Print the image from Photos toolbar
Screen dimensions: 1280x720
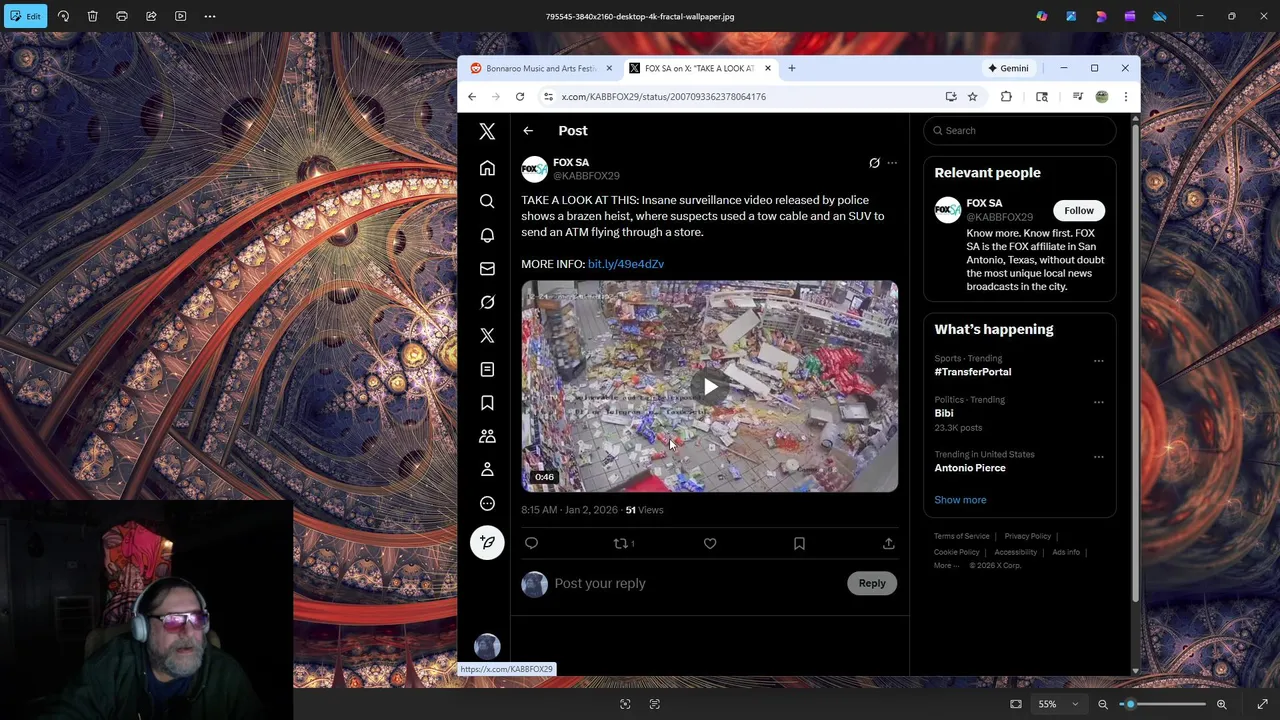(x=122, y=16)
